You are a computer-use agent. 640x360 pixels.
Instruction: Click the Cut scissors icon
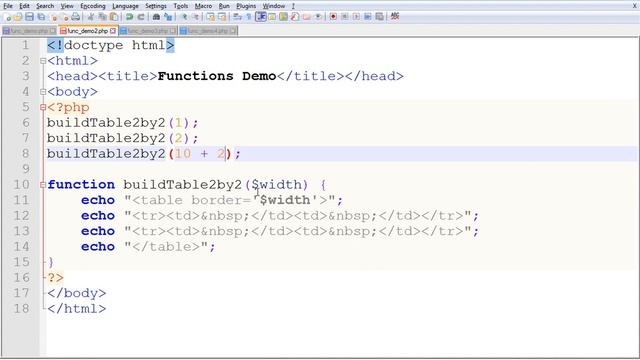coord(91,17)
